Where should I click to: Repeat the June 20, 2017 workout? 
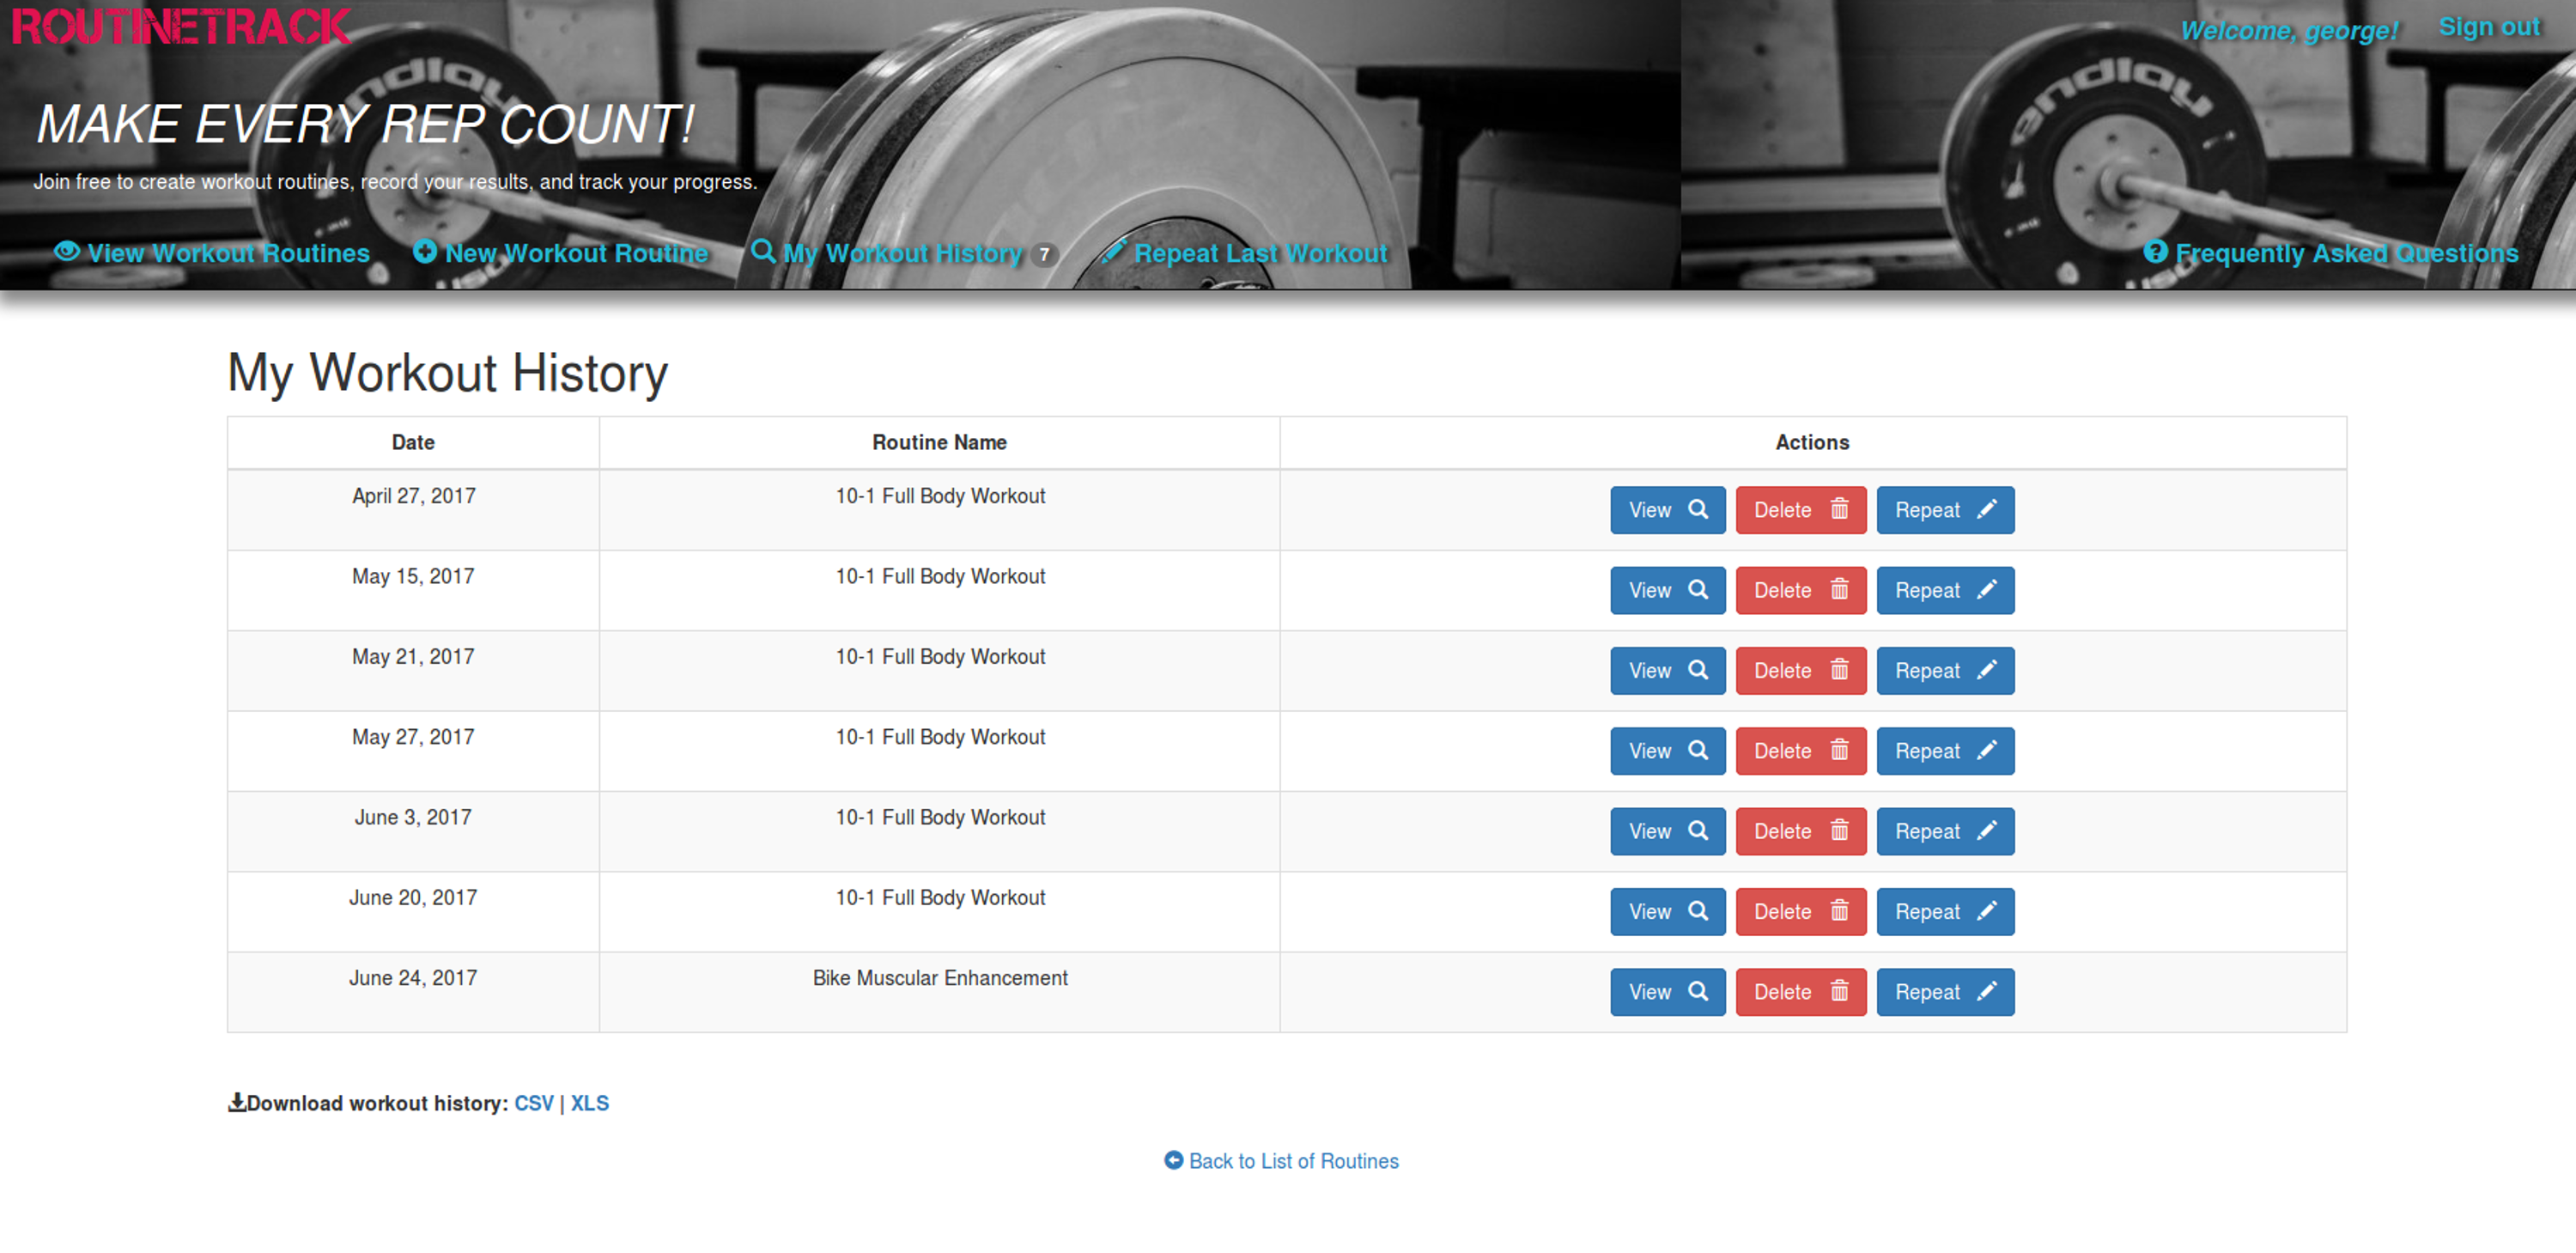coord(1944,911)
